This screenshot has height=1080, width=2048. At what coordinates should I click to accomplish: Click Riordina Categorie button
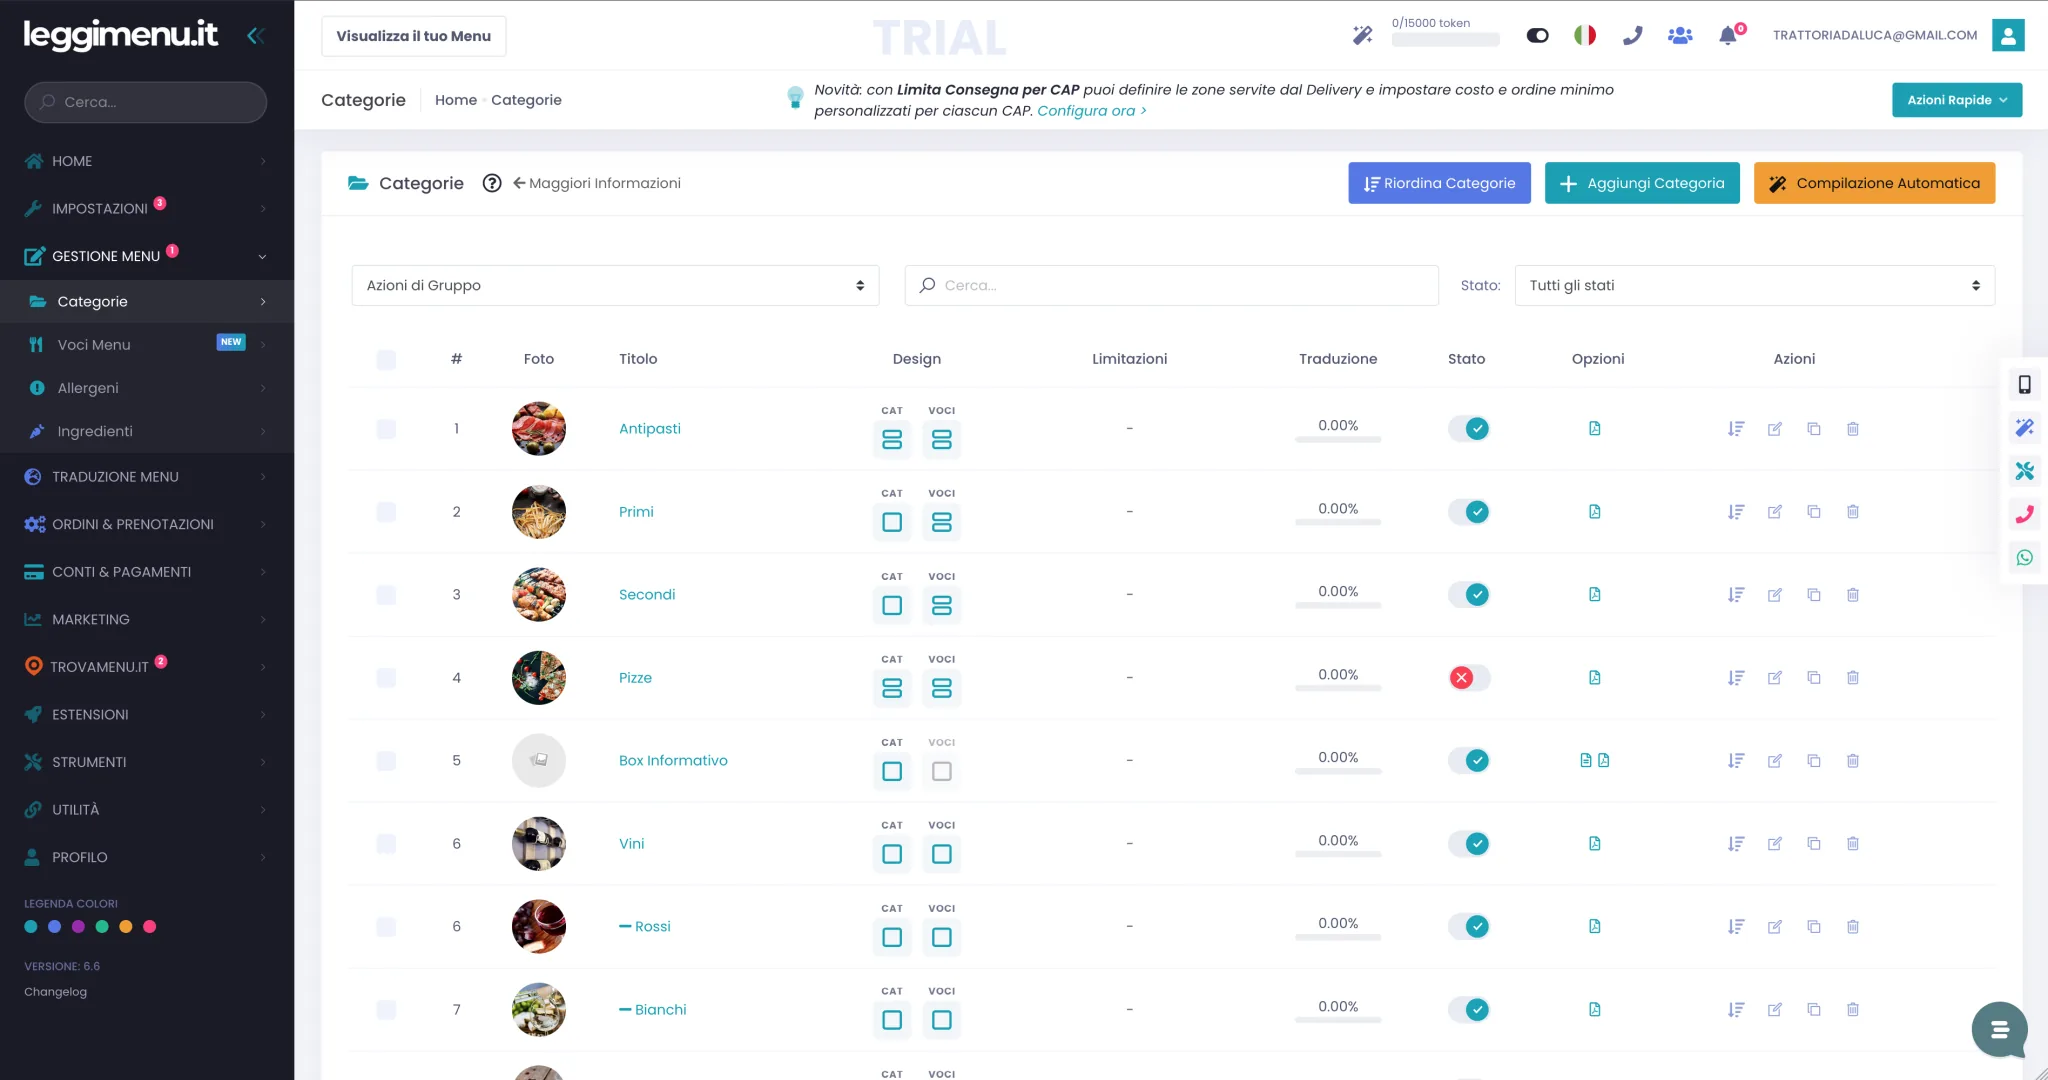pyautogui.click(x=1439, y=183)
